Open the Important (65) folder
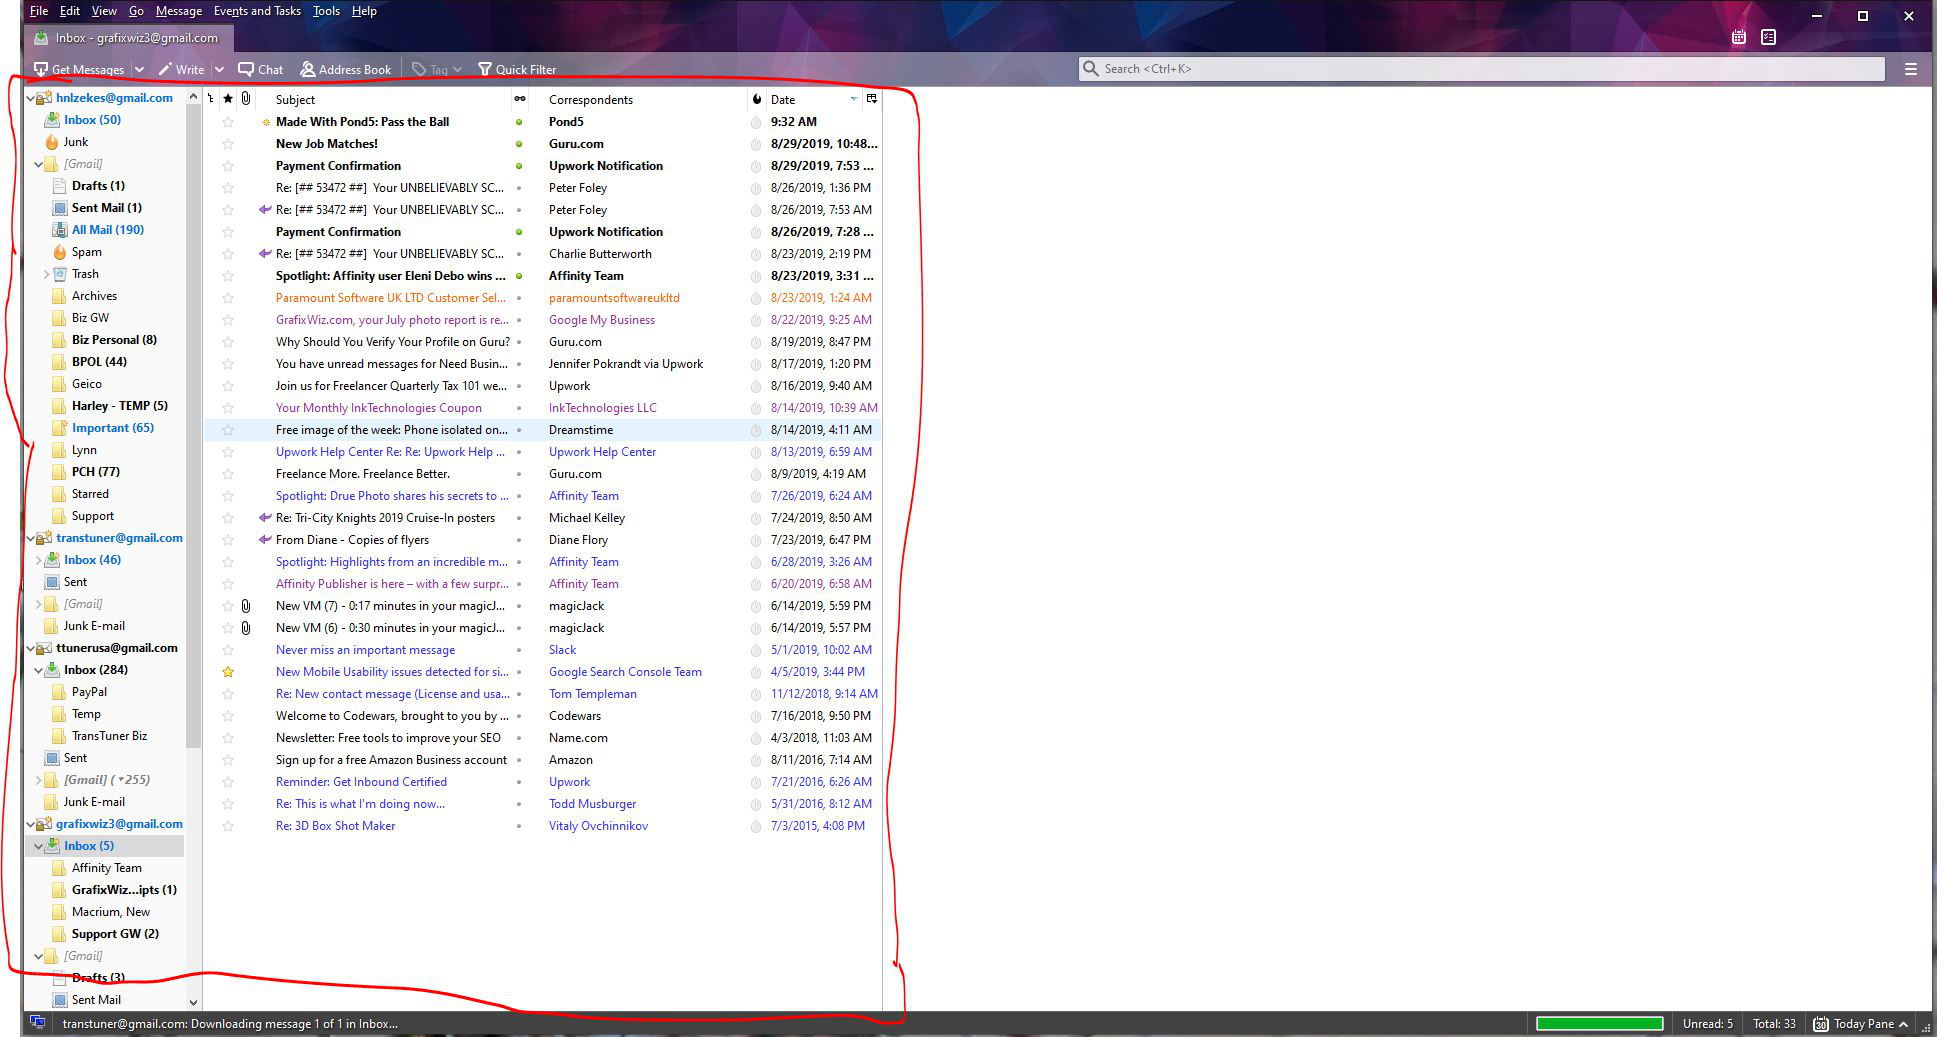Viewport: 1937px width, 1037px height. (x=102, y=428)
